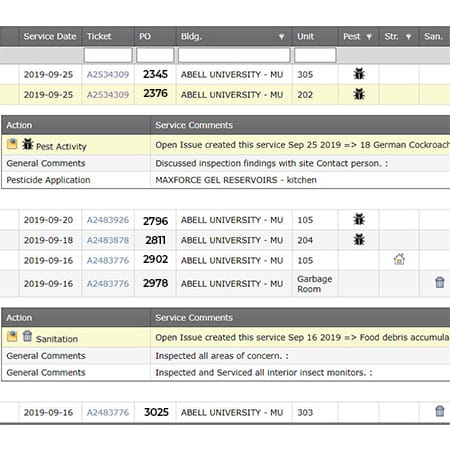Click pest bug icon for unit 305
Viewport: 450px width, 450px height.
pos(359,74)
